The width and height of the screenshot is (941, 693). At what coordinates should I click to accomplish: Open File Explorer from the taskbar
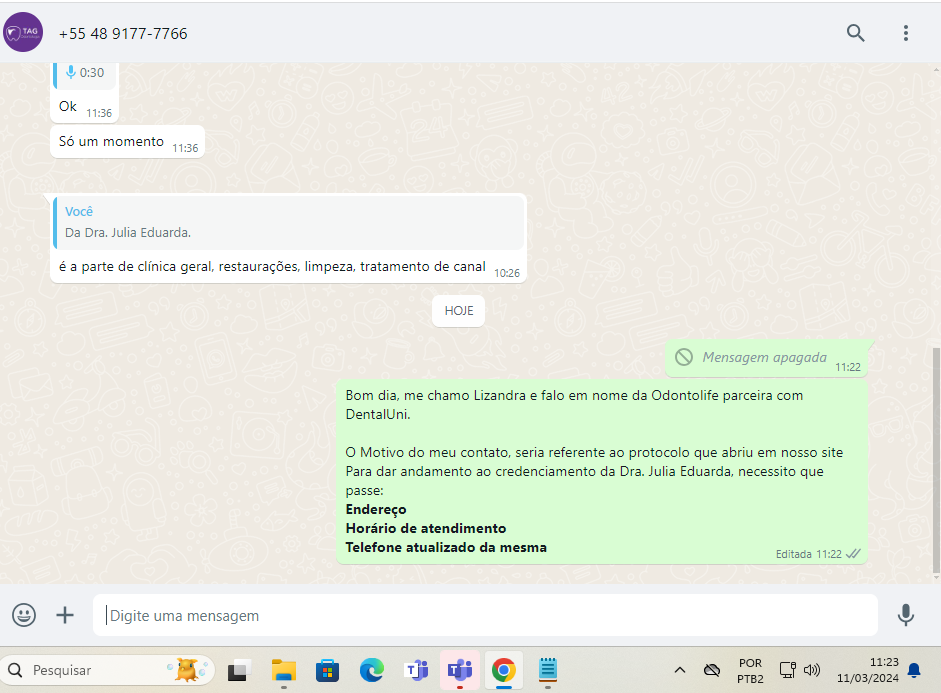coord(283,670)
